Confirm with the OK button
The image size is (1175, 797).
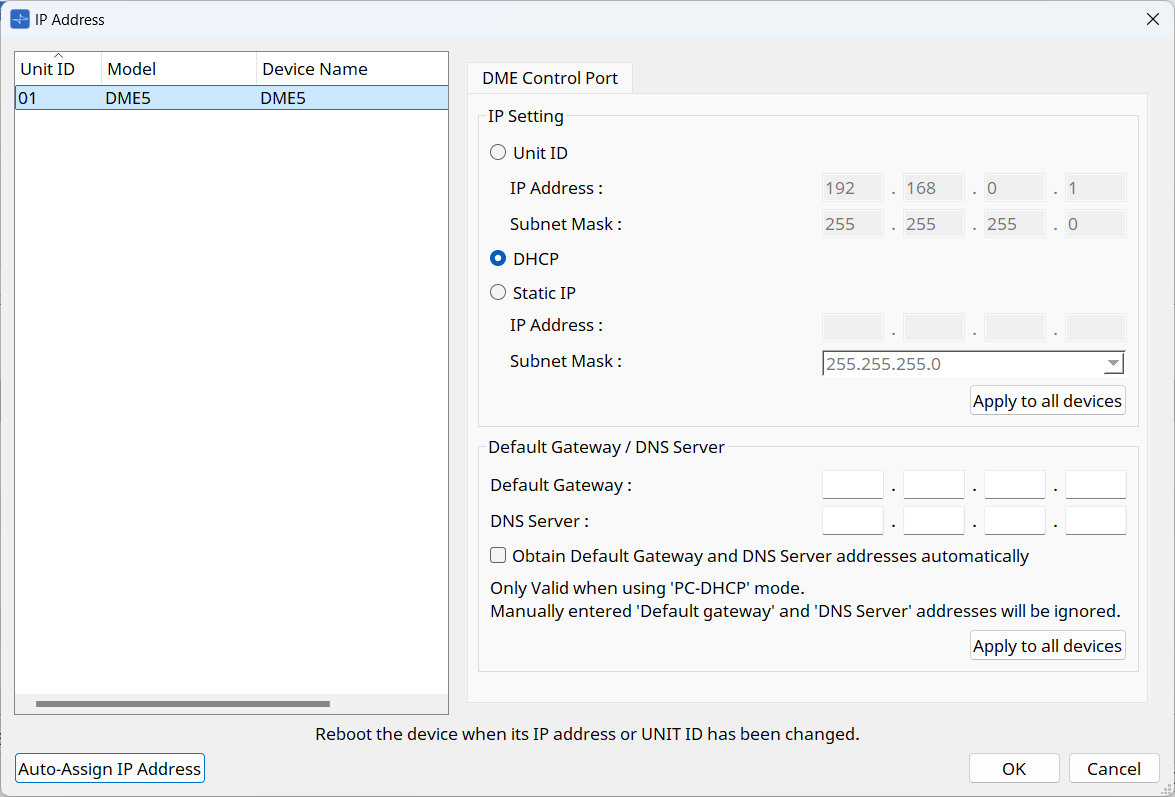pyautogui.click(x=1014, y=769)
